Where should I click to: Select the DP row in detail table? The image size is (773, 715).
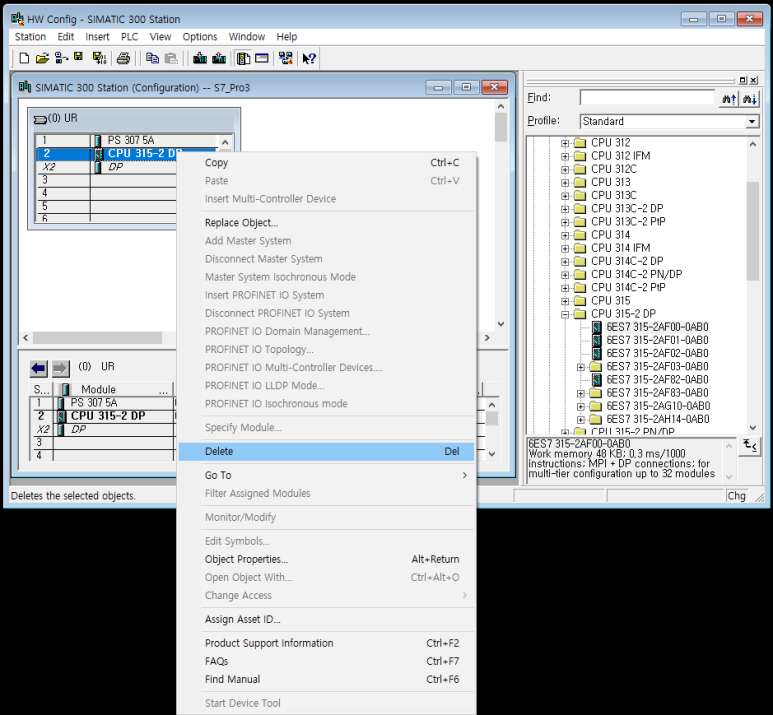[79, 429]
